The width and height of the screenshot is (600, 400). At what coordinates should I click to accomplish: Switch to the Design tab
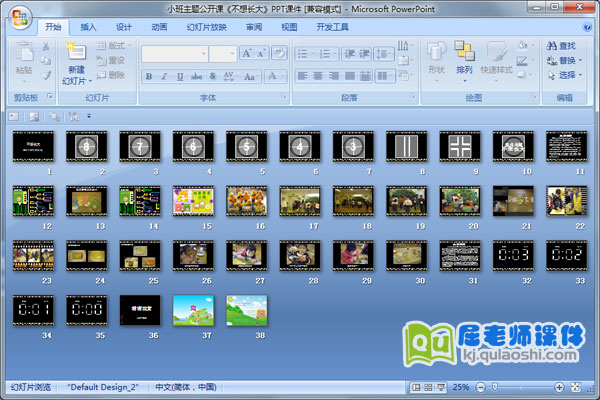click(x=124, y=27)
